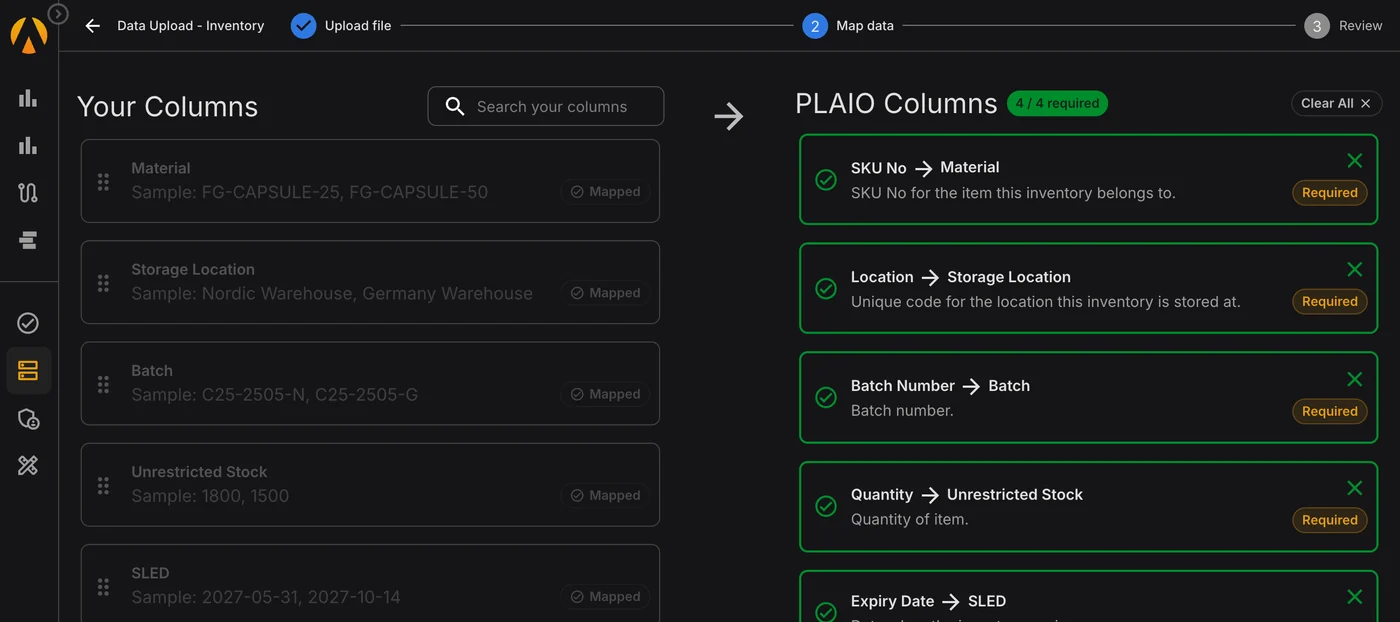The width and height of the screenshot is (1400, 622).
Task: Click the Mapped badge on Material
Action: click(x=605, y=192)
